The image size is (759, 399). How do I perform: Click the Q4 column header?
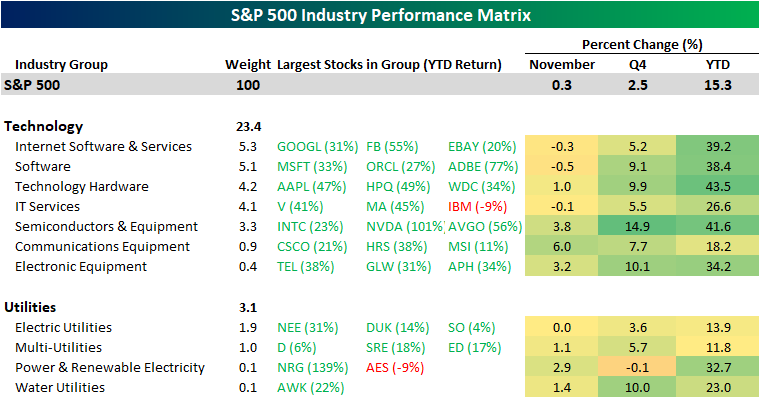coord(638,65)
